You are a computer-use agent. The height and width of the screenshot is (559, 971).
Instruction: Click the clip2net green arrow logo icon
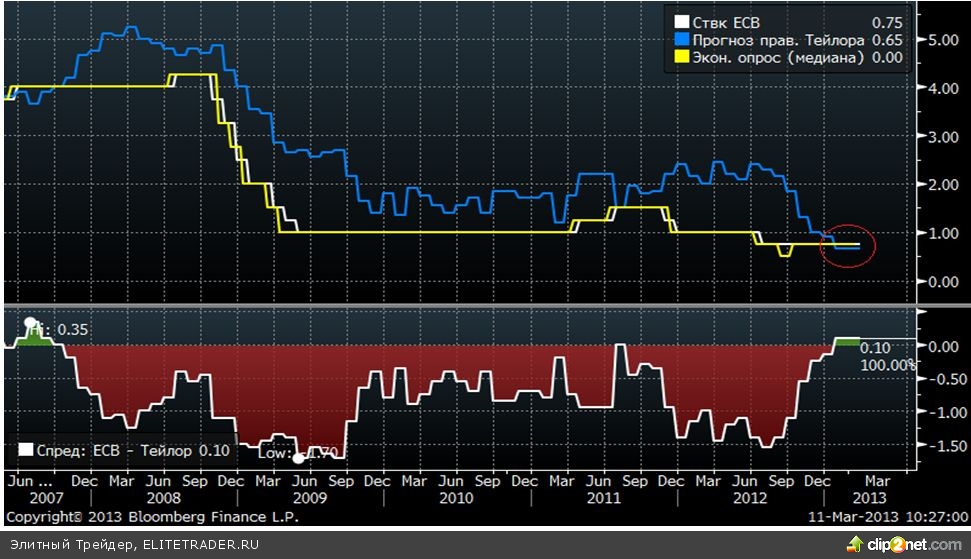tap(855, 543)
